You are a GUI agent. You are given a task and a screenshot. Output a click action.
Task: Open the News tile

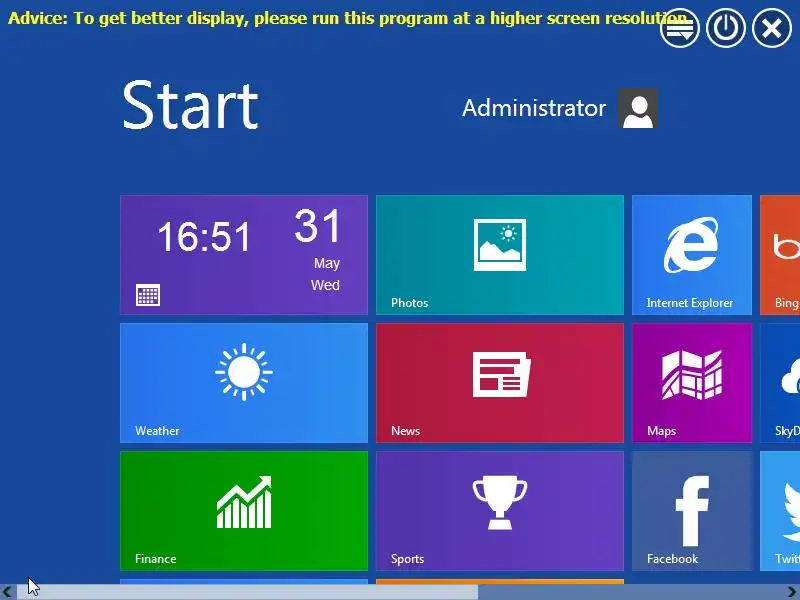pos(499,383)
